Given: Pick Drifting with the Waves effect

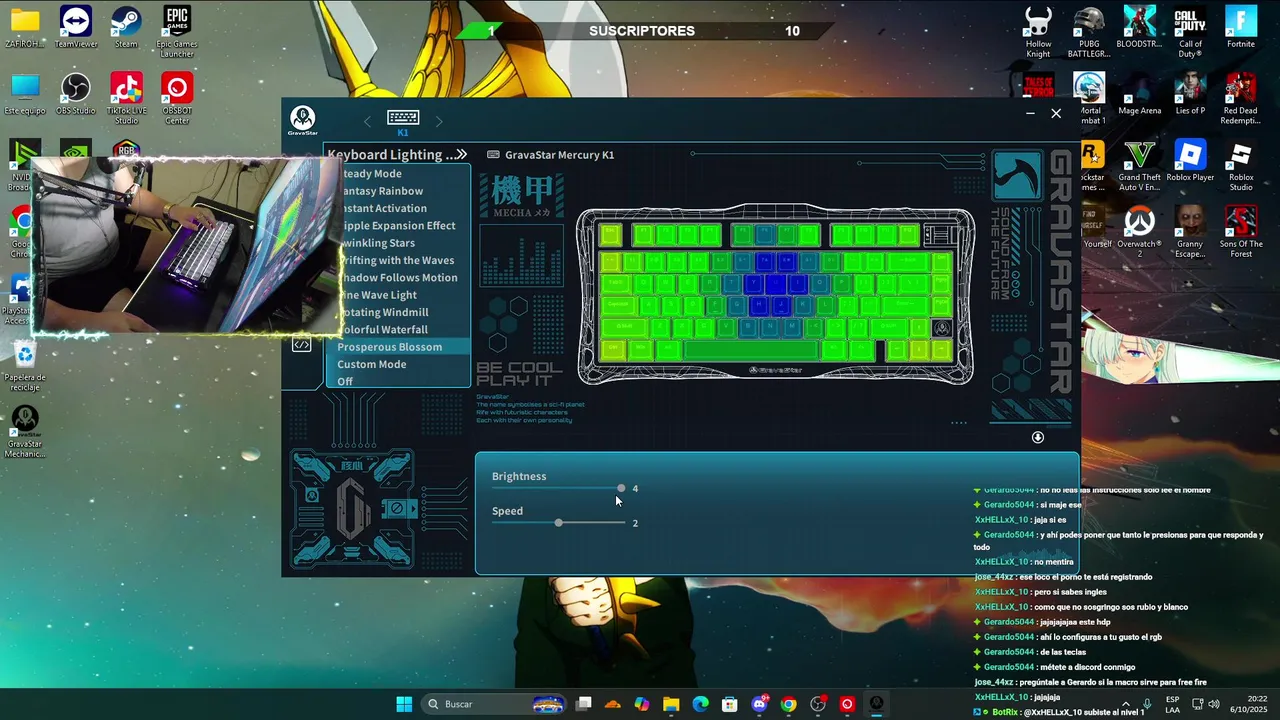Looking at the screenshot, I should tap(398, 260).
